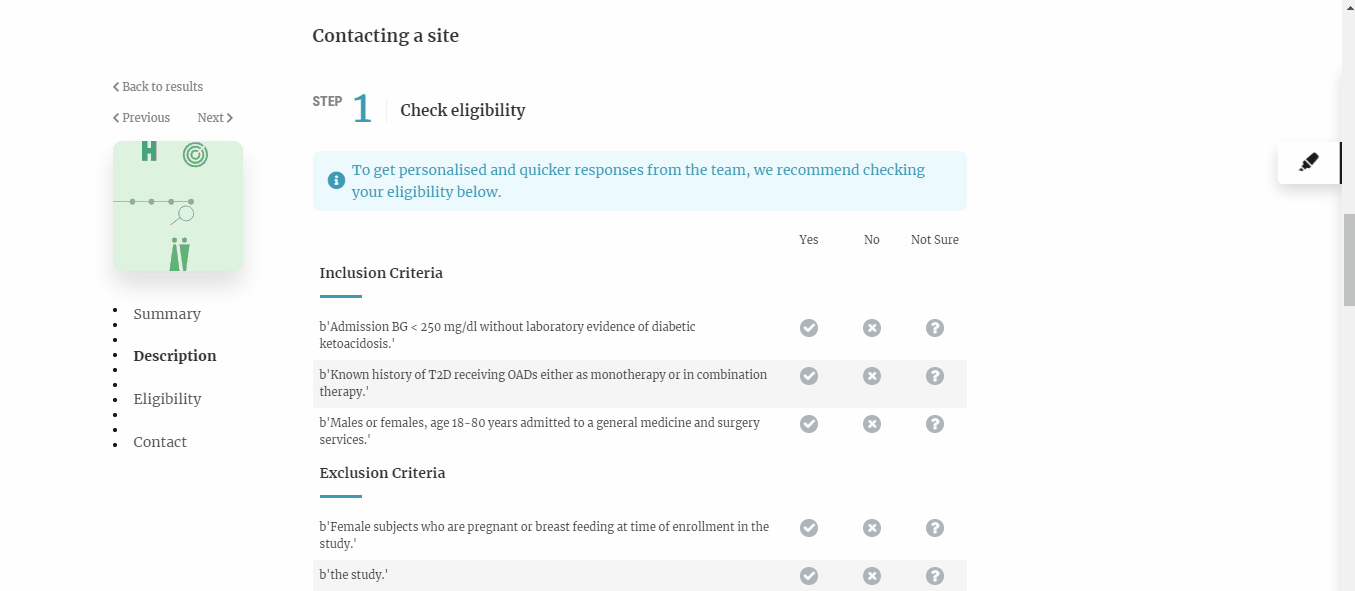Mark Yes for Admission BG criterion
This screenshot has width=1355, height=591.
point(809,328)
